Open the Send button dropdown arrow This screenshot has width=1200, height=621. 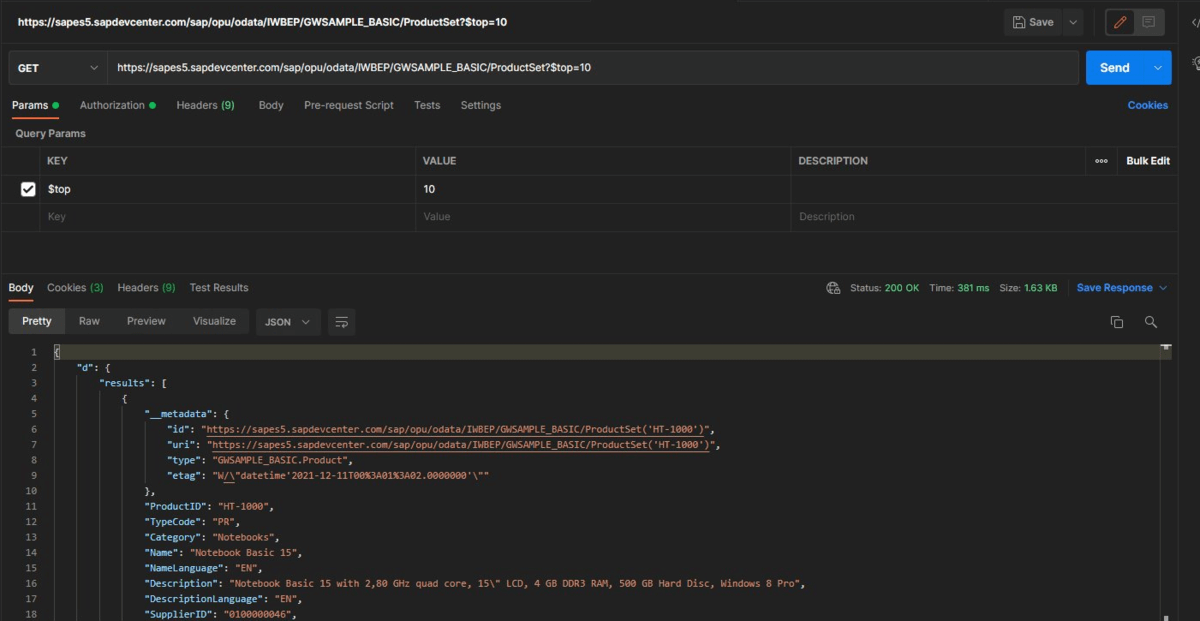tap(1158, 68)
